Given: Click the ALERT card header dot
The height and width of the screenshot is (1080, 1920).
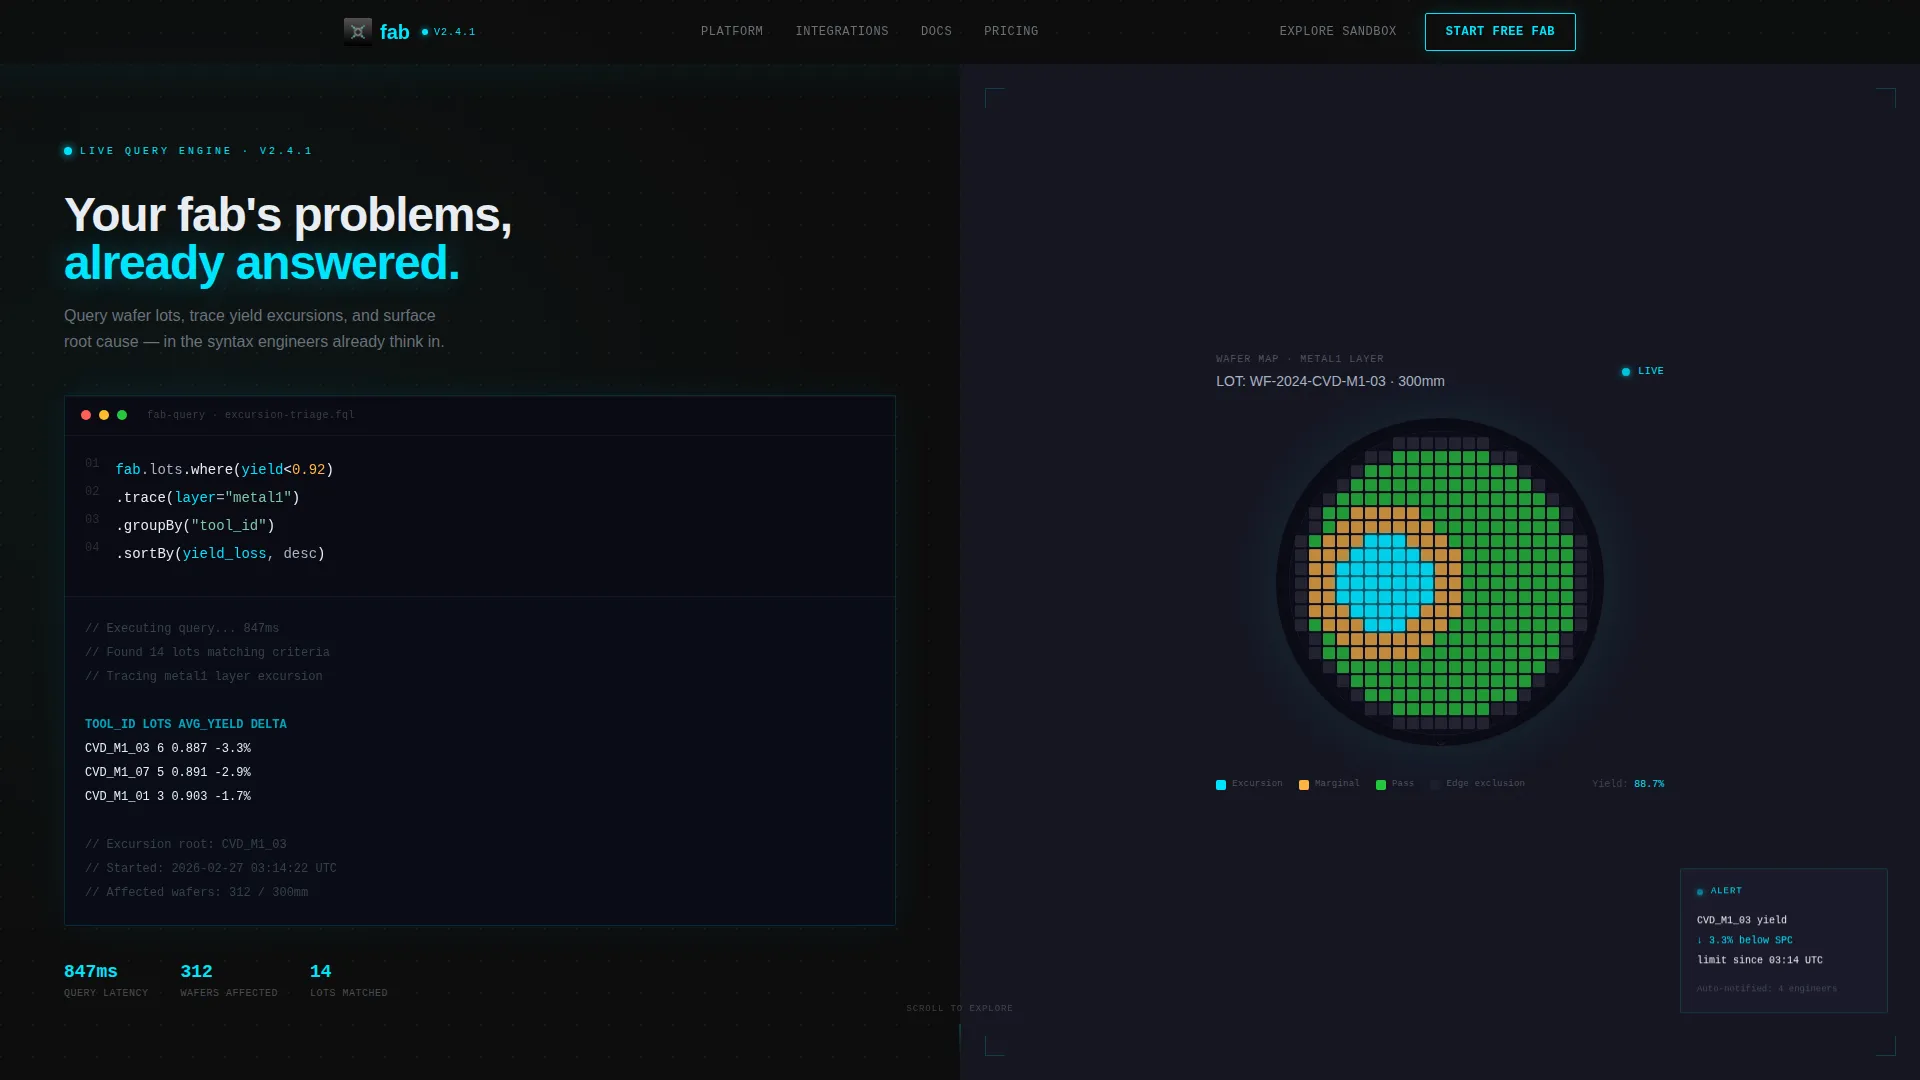Looking at the screenshot, I should [x=1700, y=891].
